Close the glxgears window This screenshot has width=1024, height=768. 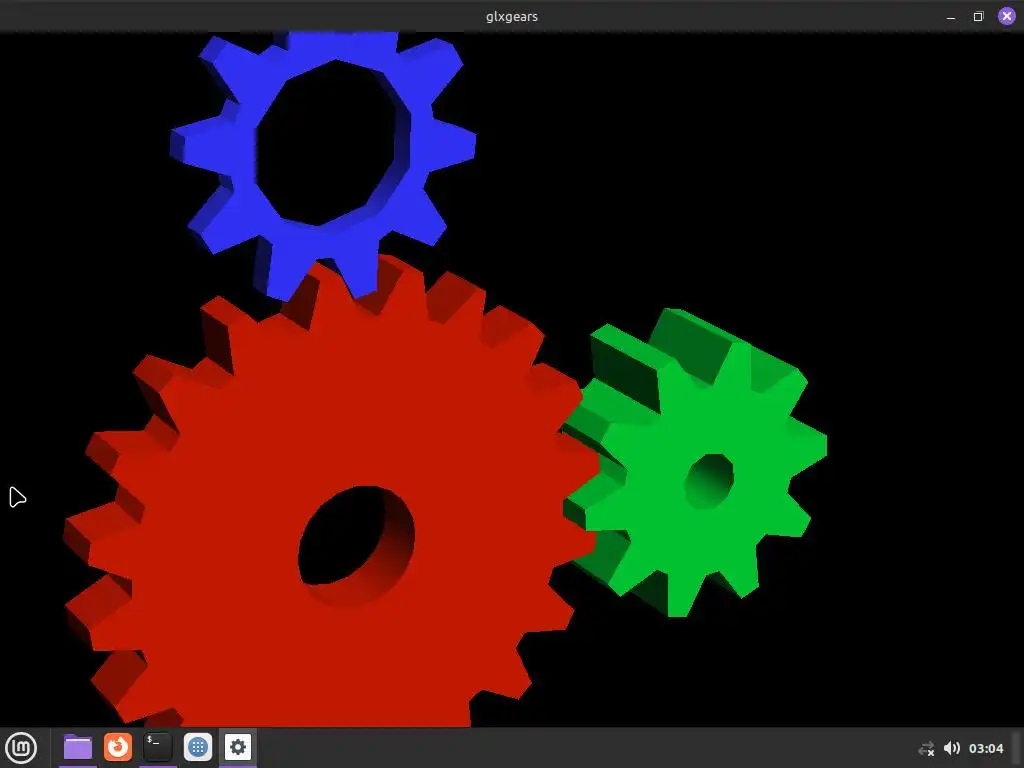click(x=1006, y=16)
